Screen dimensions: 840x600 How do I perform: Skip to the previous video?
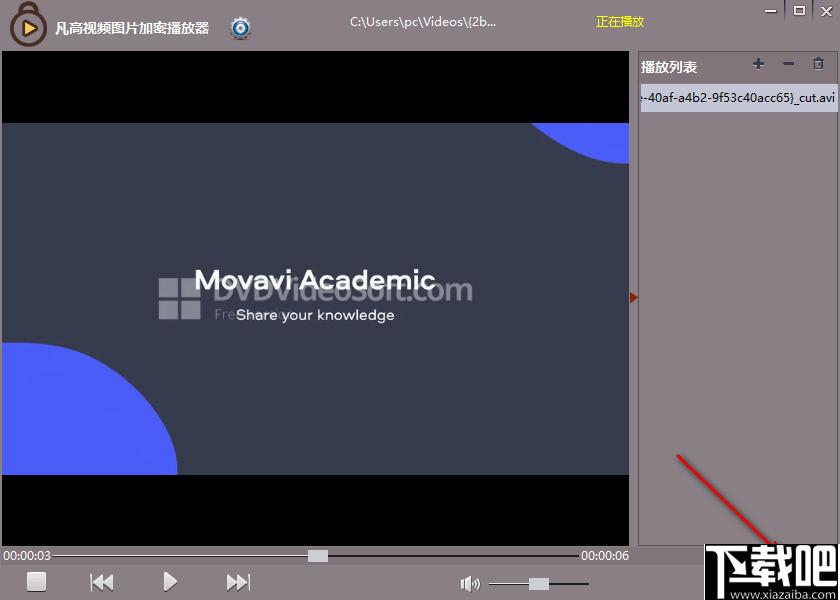(x=102, y=582)
